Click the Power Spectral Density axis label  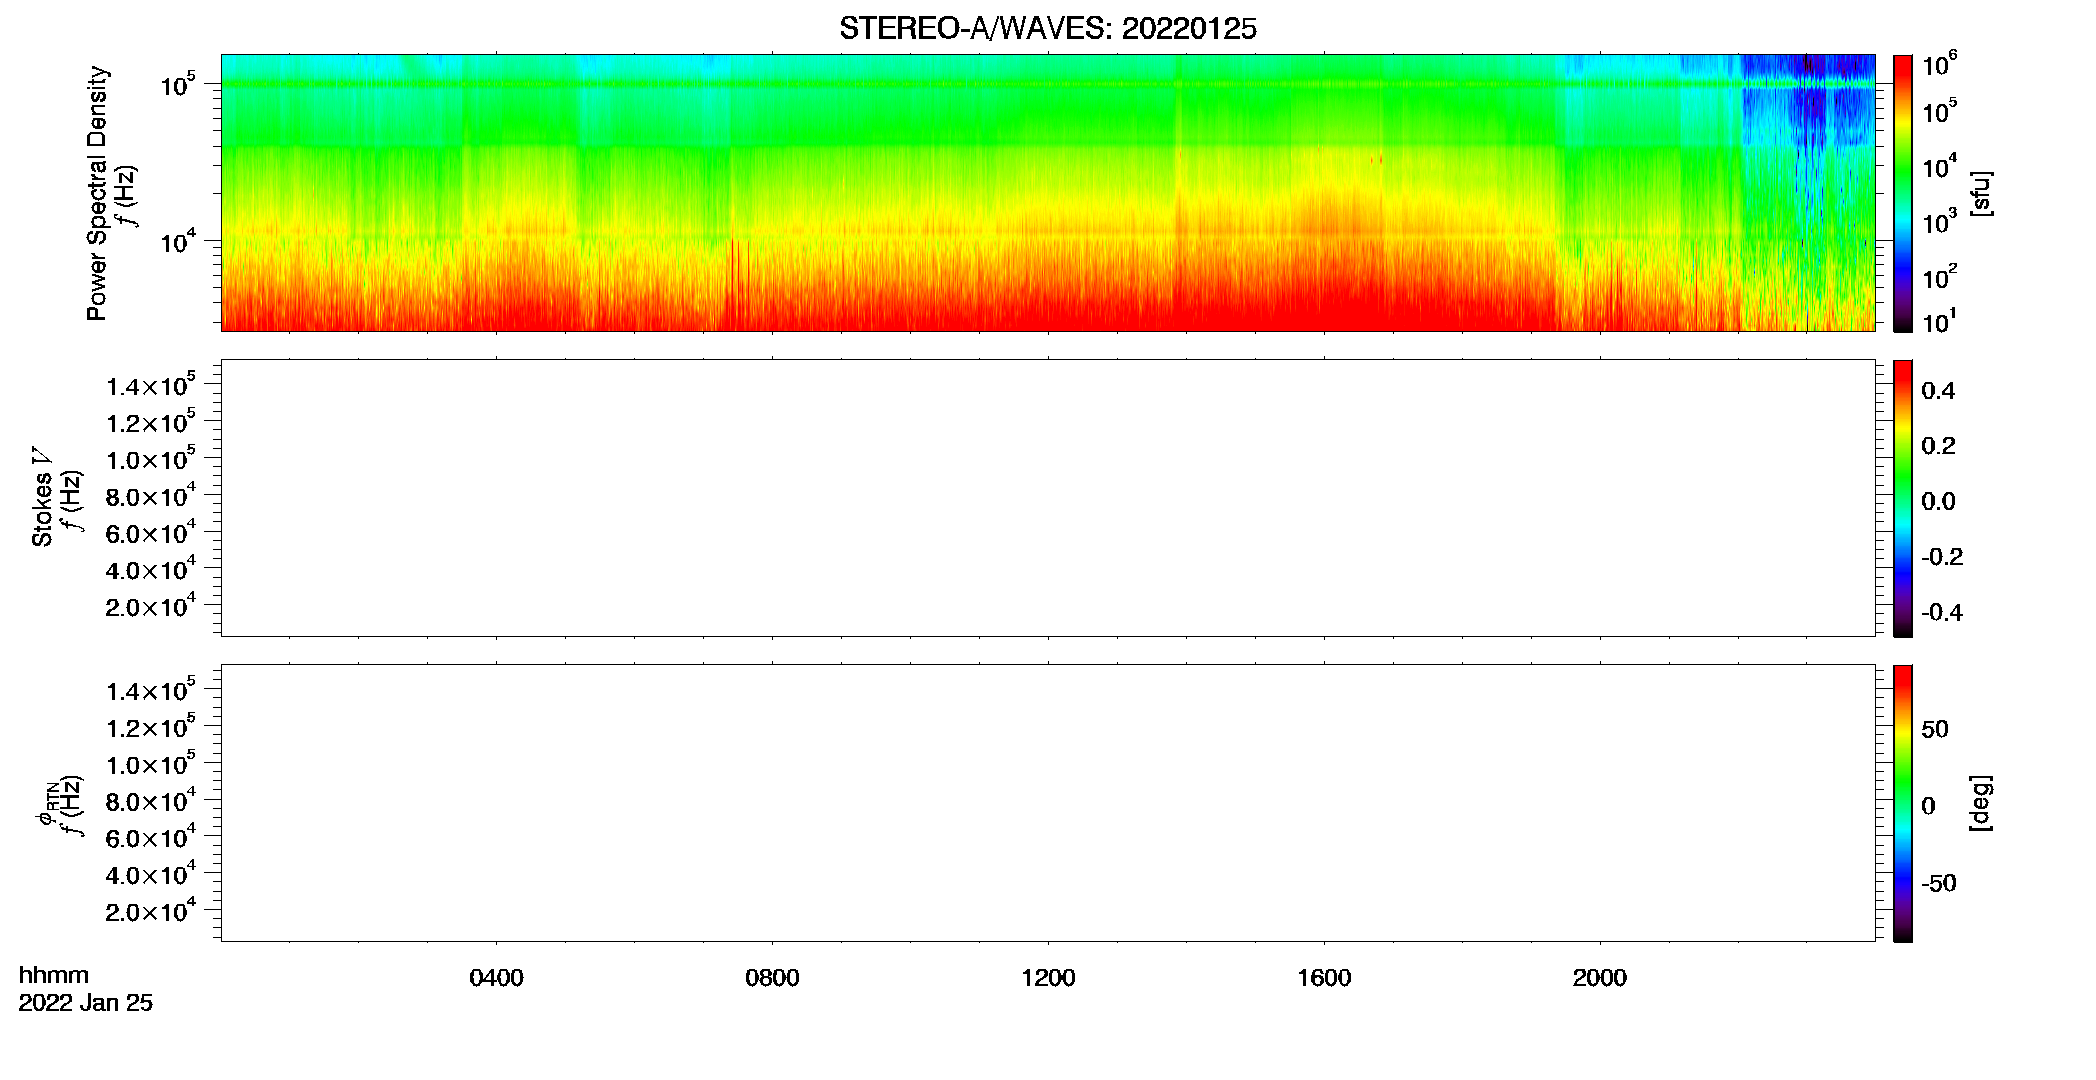(x=97, y=193)
